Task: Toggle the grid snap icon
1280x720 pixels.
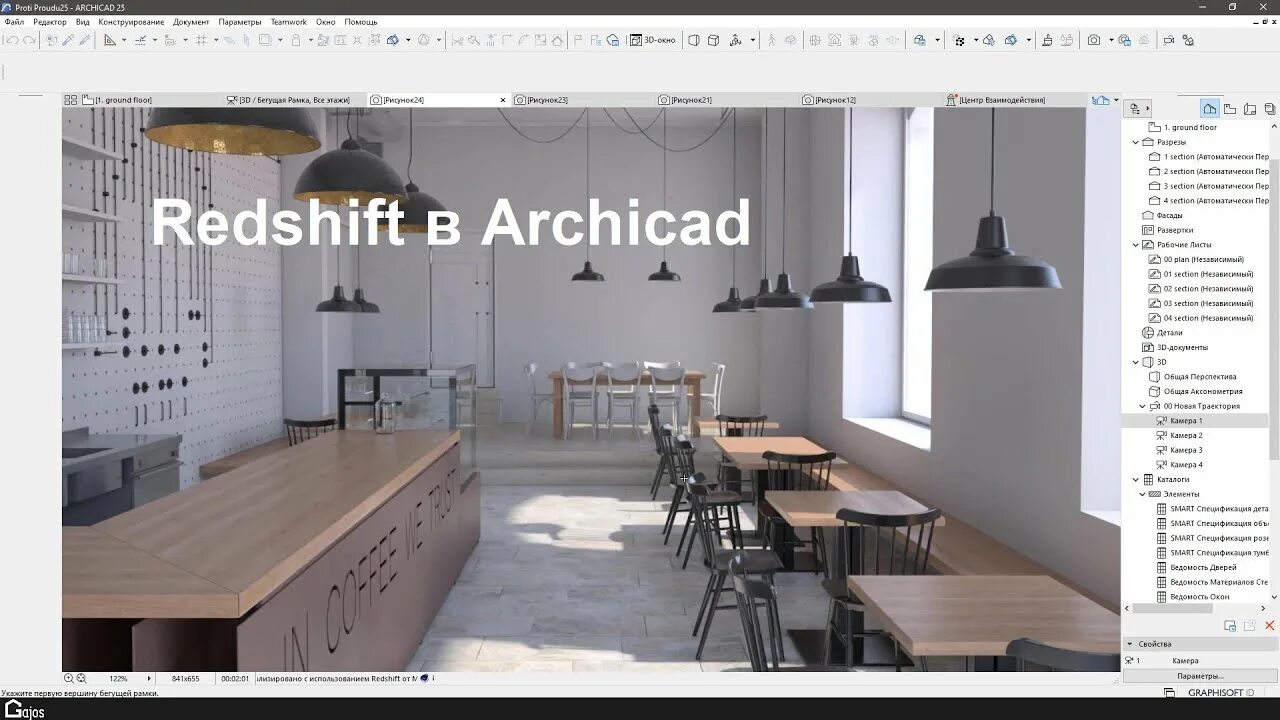Action: point(201,40)
